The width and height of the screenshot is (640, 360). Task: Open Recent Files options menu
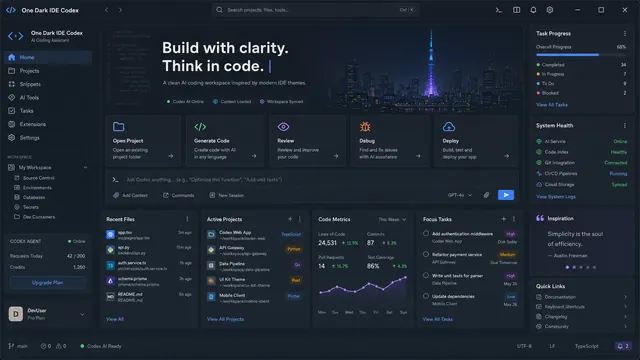coord(187,219)
